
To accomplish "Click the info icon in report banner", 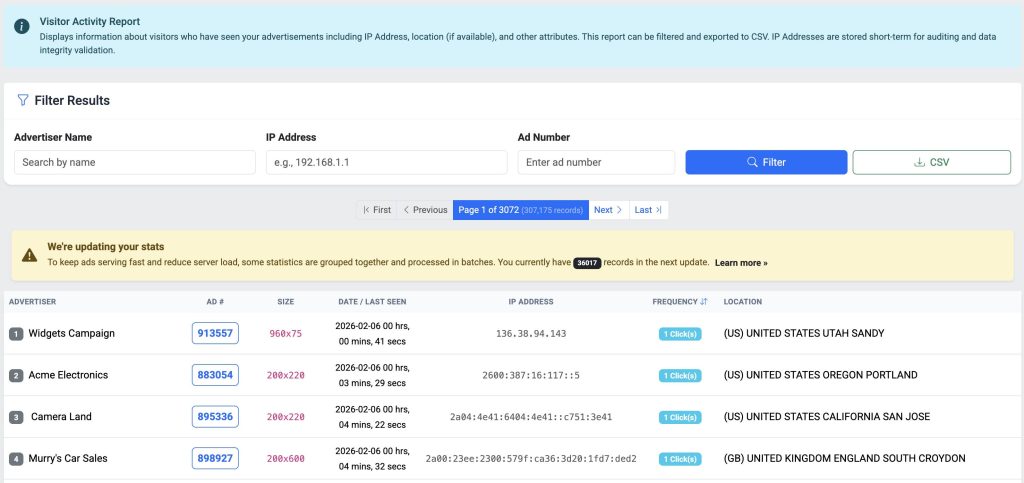I will click(21, 27).
